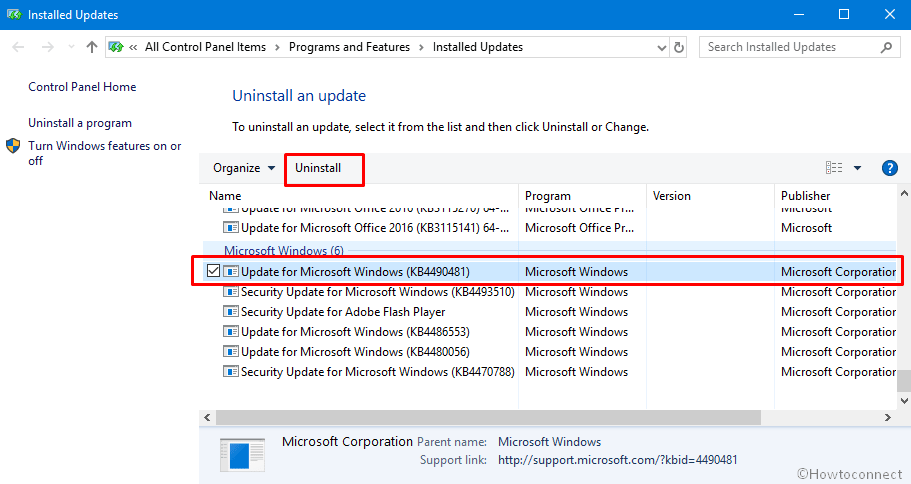Expand the address bar history dropdown

(661, 48)
